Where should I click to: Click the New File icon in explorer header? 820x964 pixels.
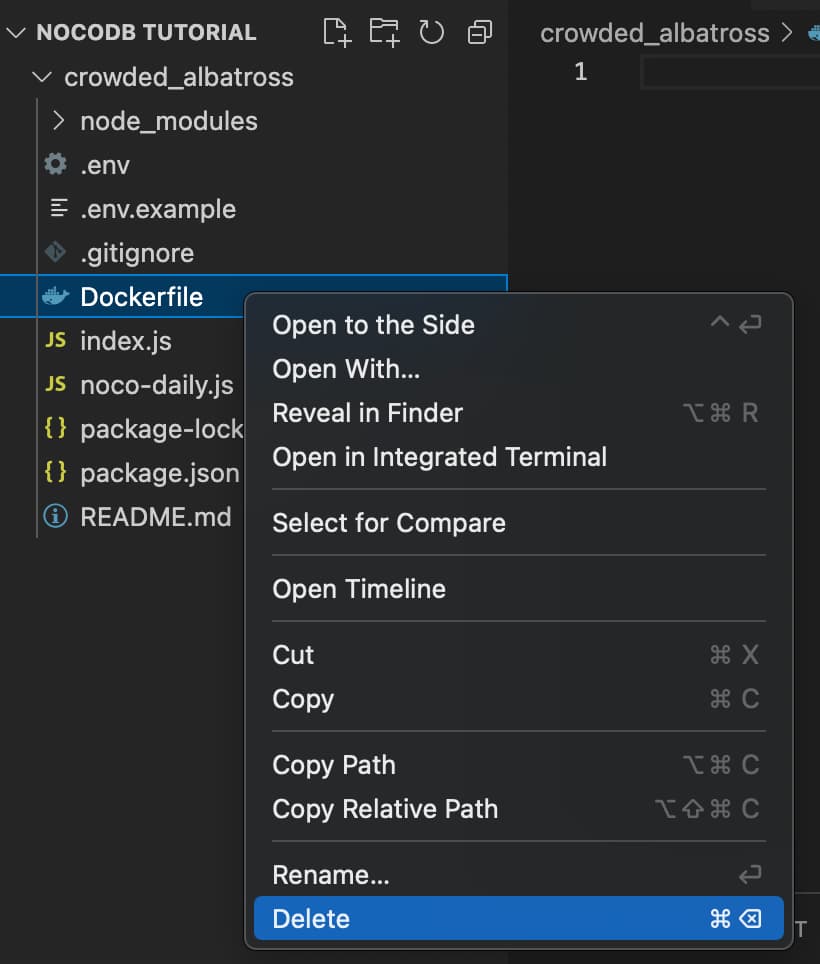[x=337, y=32]
